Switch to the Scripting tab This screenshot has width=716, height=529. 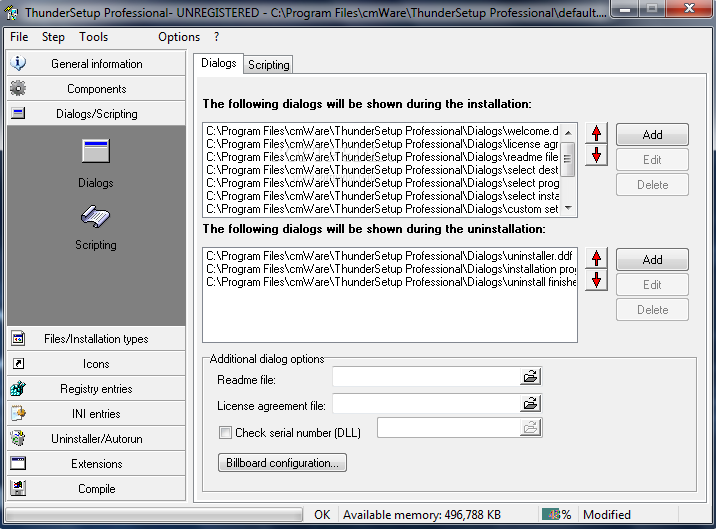[268, 65]
